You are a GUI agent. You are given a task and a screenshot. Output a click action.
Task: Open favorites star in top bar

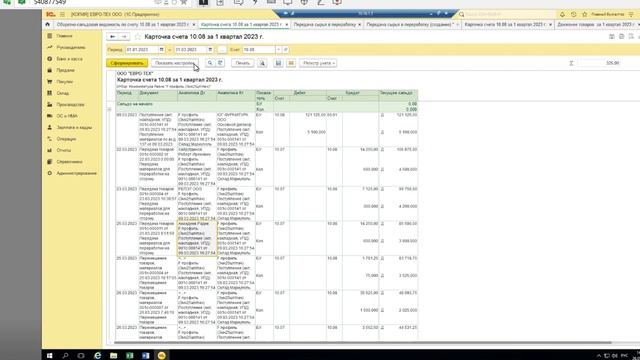tap(584, 14)
